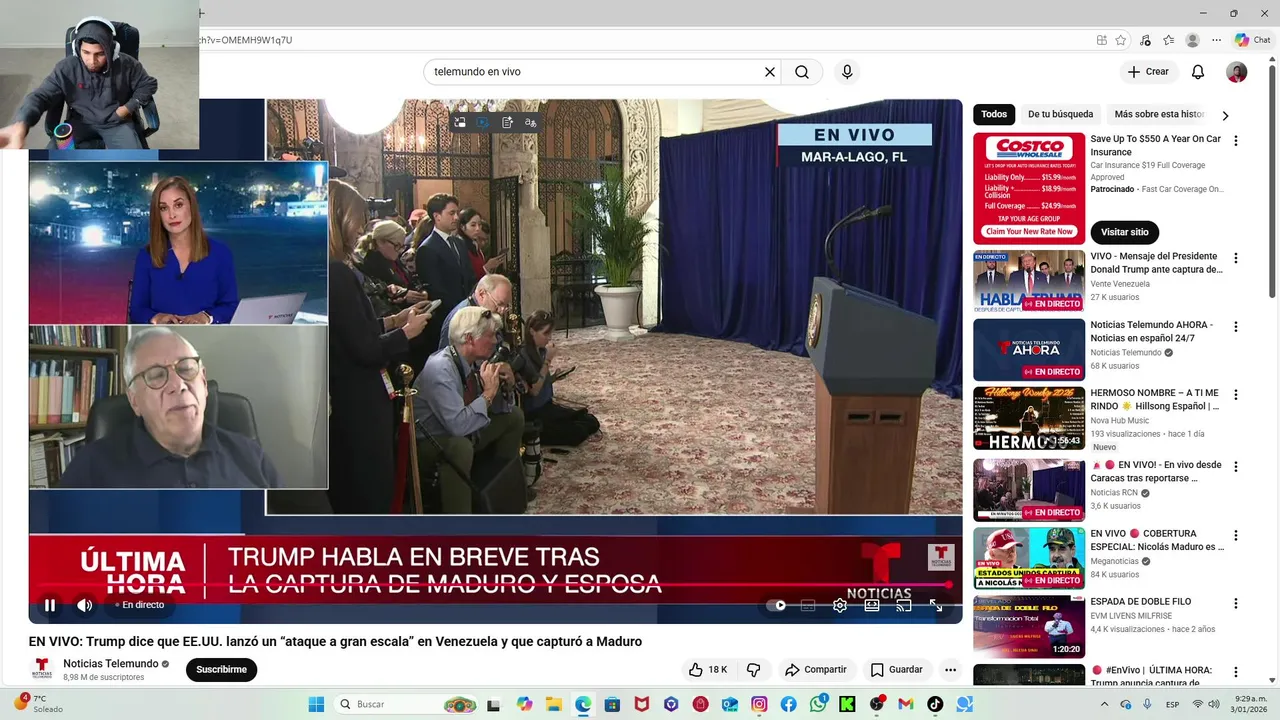Show more filter chips with arrow
This screenshot has height=720, width=1280.
click(x=1225, y=115)
